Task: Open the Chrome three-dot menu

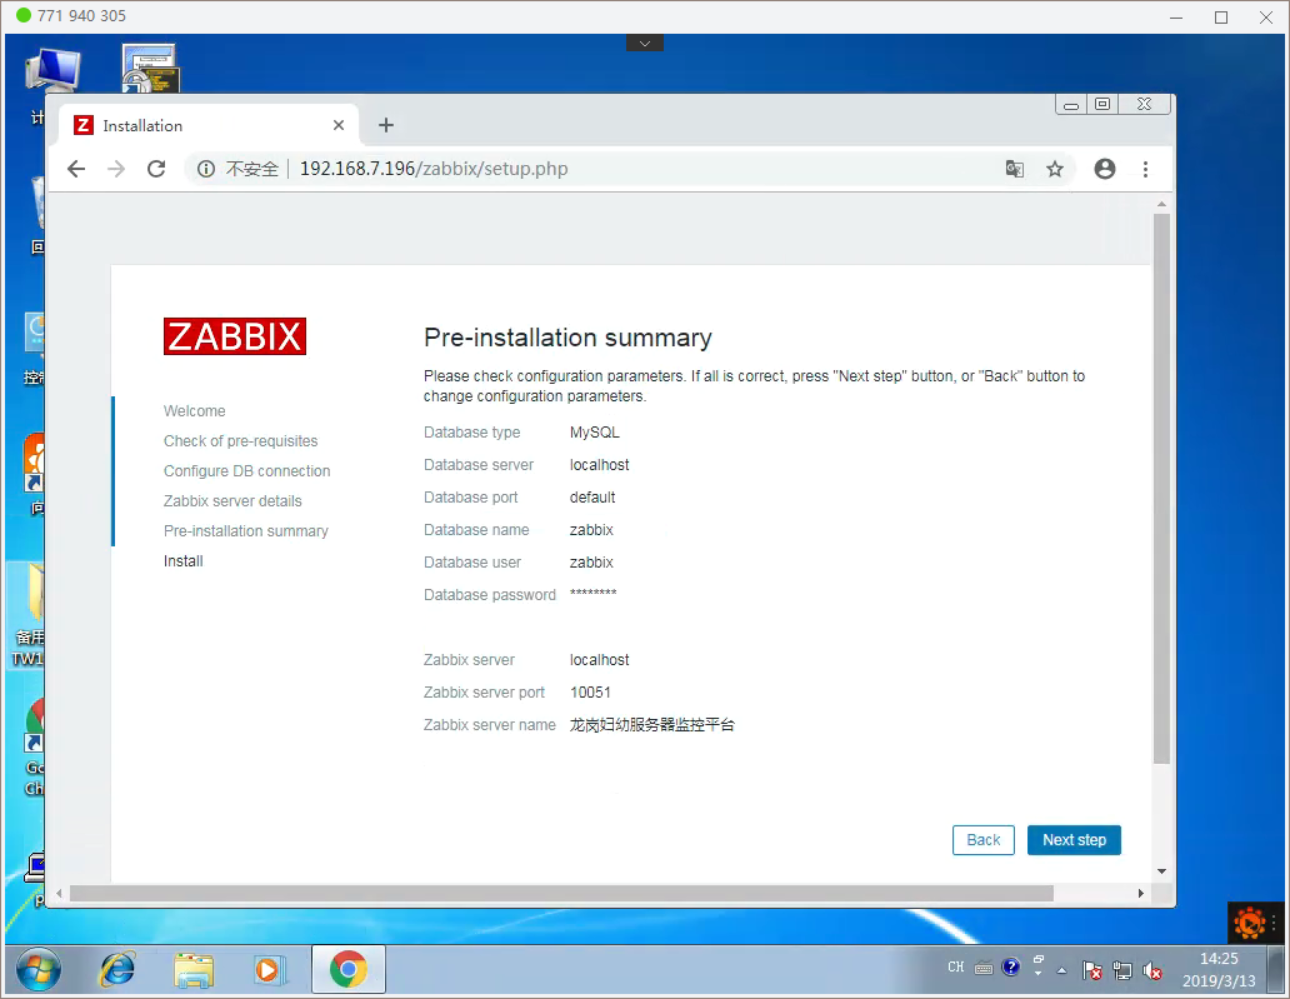Action: tap(1146, 169)
